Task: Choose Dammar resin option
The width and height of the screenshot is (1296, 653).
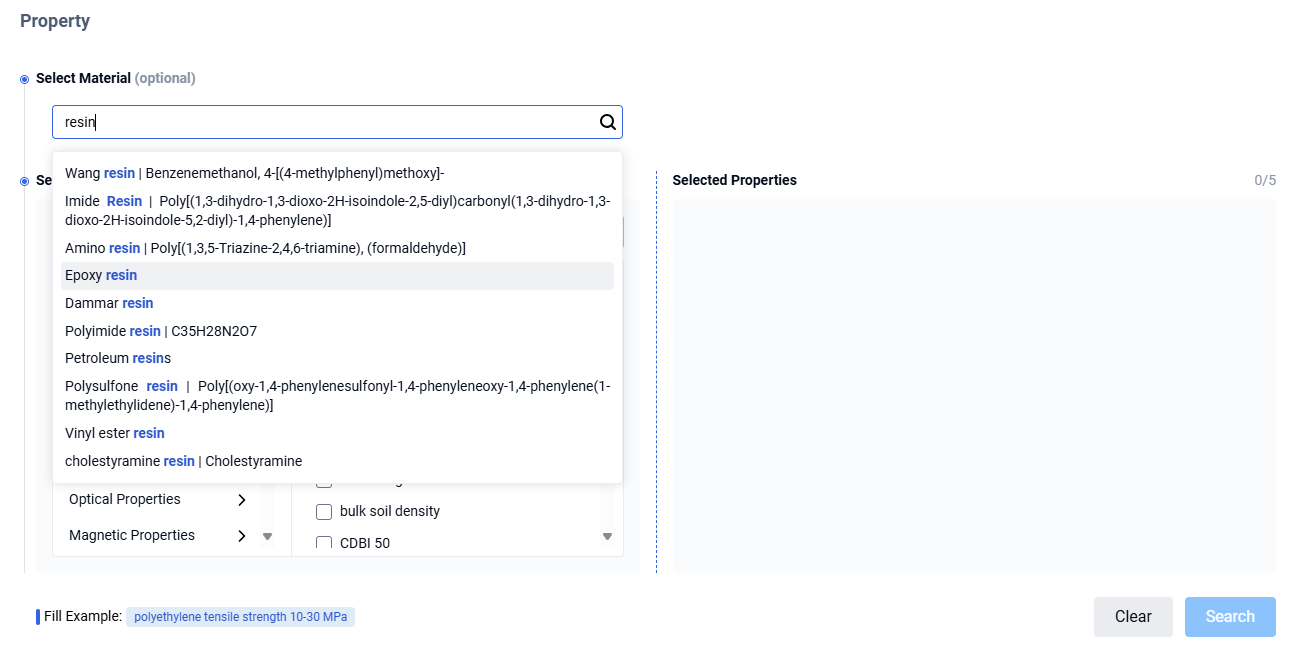Action: point(109,303)
